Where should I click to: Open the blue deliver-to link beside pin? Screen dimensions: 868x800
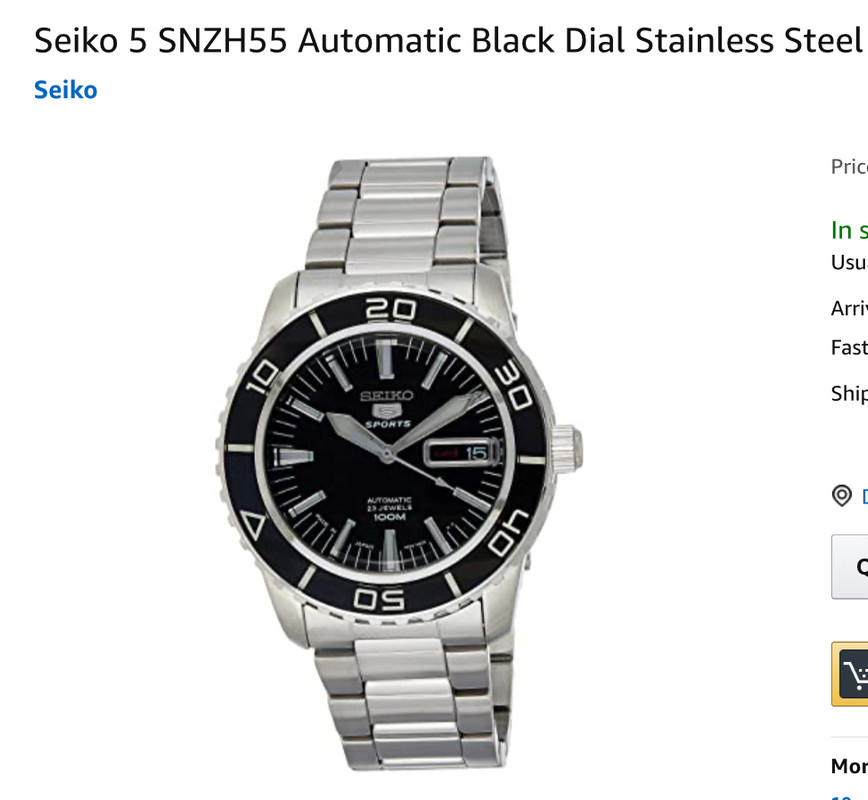[865, 496]
